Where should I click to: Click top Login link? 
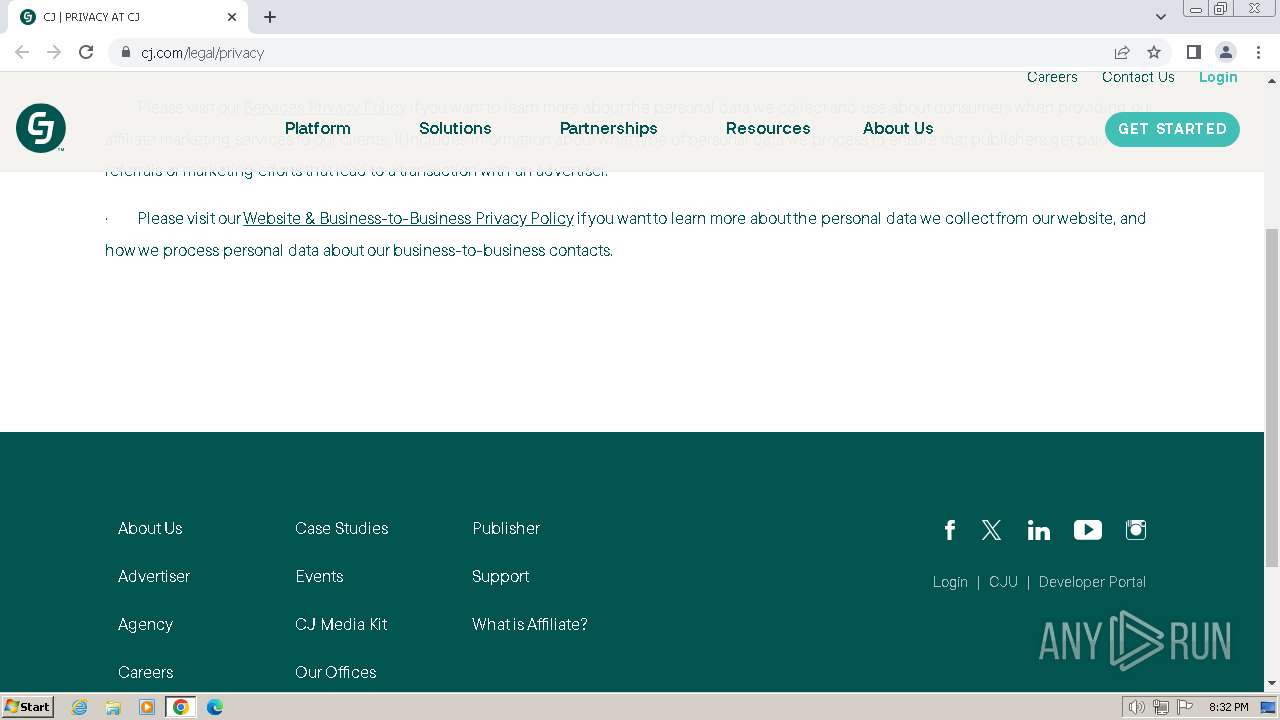click(x=1218, y=77)
